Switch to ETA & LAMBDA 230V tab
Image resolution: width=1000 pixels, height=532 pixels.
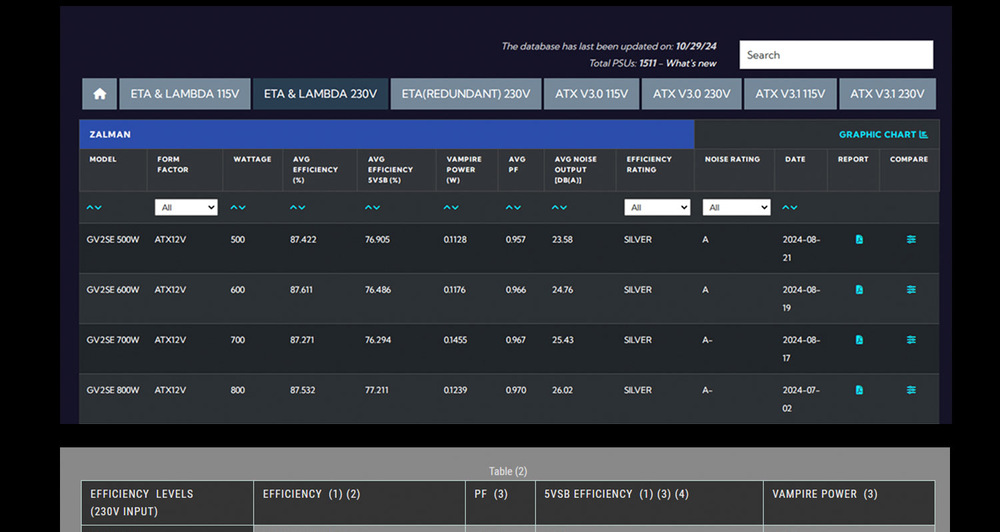click(x=320, y=94)
